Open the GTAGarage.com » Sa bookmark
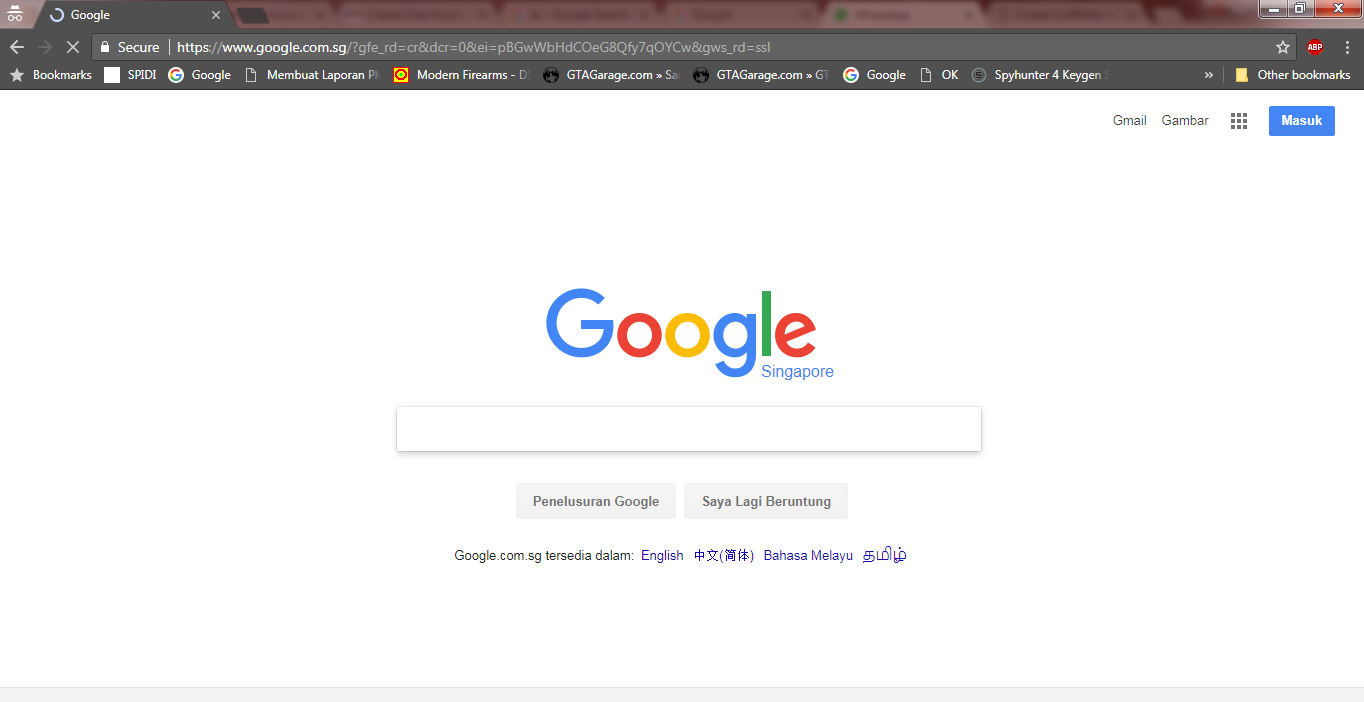 [x=610, y=75]
